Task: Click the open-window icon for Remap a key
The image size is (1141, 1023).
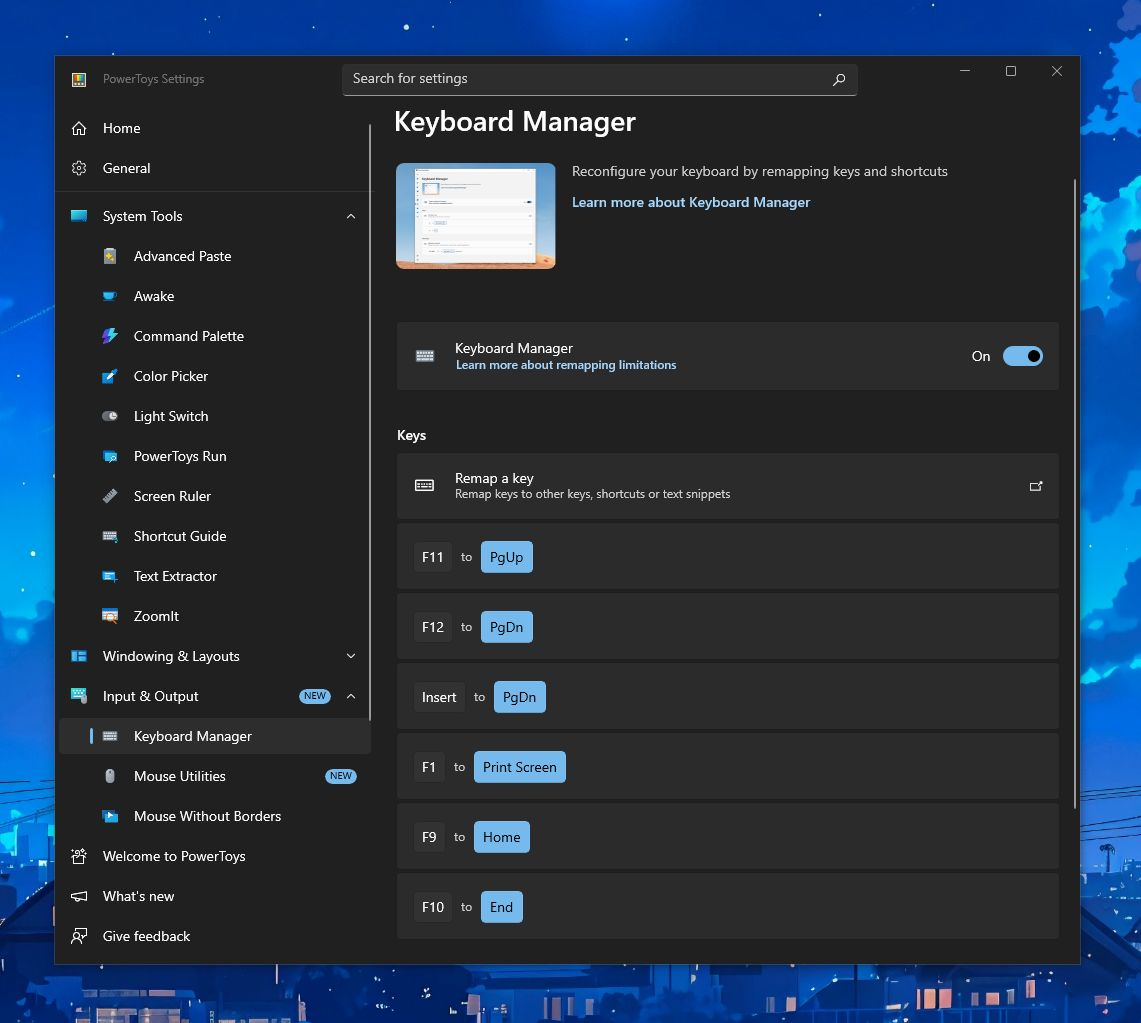Action: point(1035,486)
